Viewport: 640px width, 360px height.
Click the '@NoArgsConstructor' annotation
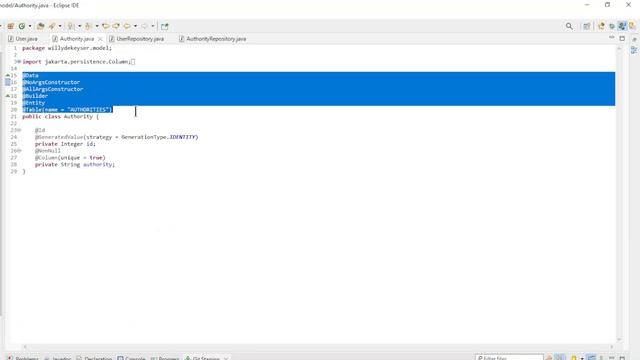[51, 82]
